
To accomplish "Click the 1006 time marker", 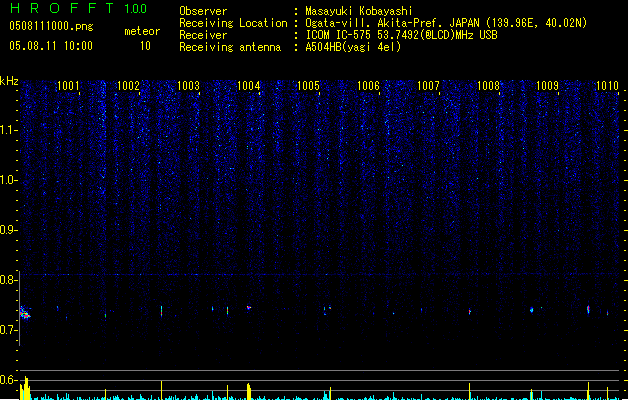I will (x=368, y=86).
